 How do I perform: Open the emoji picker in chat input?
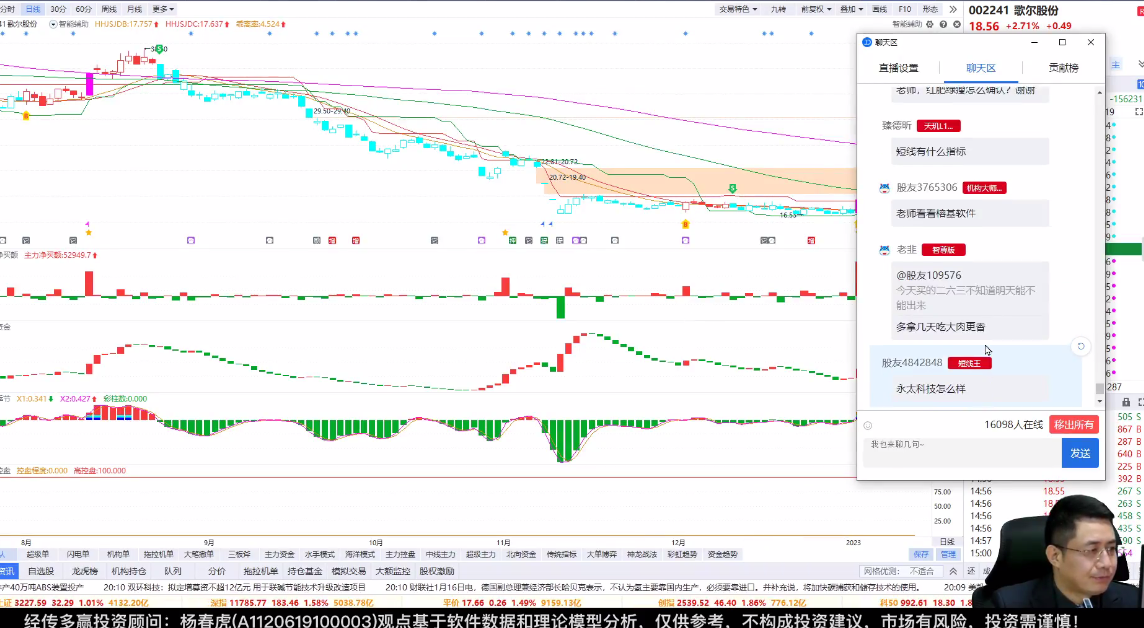(867, 425)
